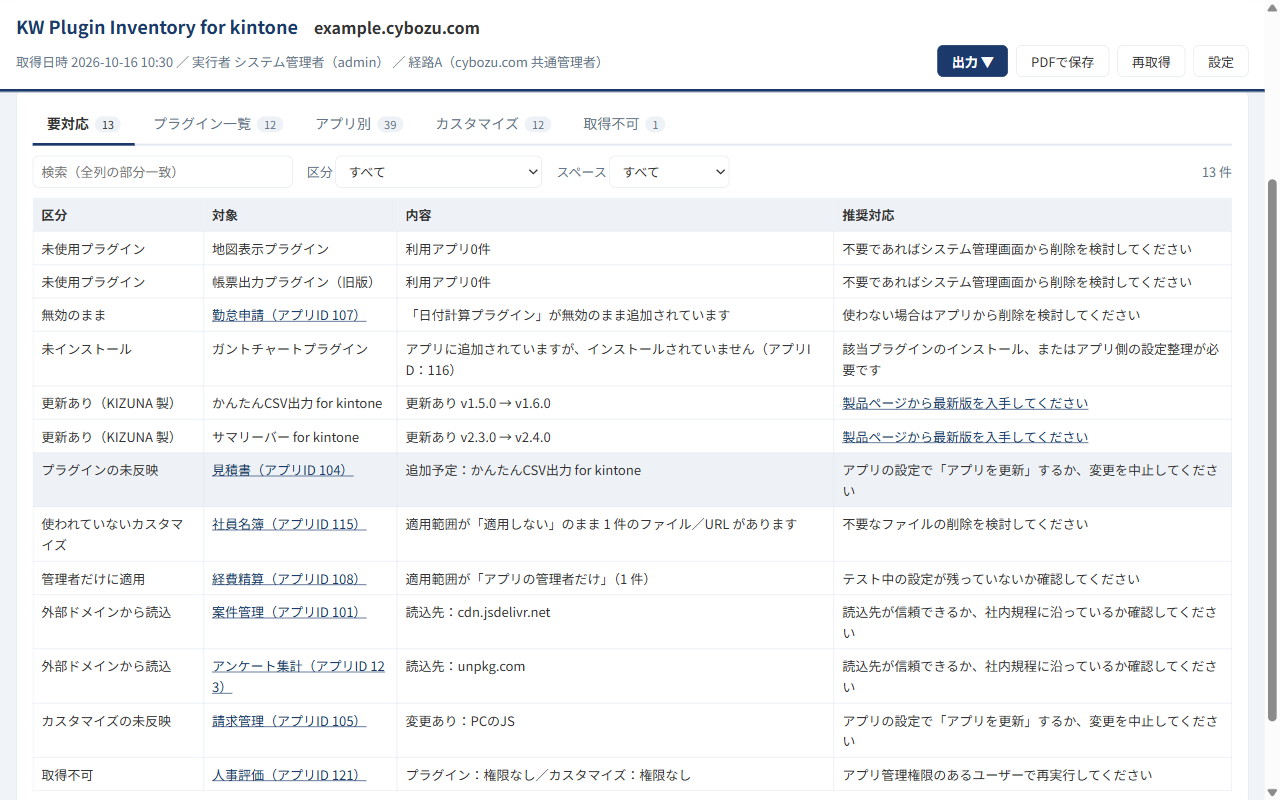
Task: Click the 内容 column header
Action: (x=615, y=215)
